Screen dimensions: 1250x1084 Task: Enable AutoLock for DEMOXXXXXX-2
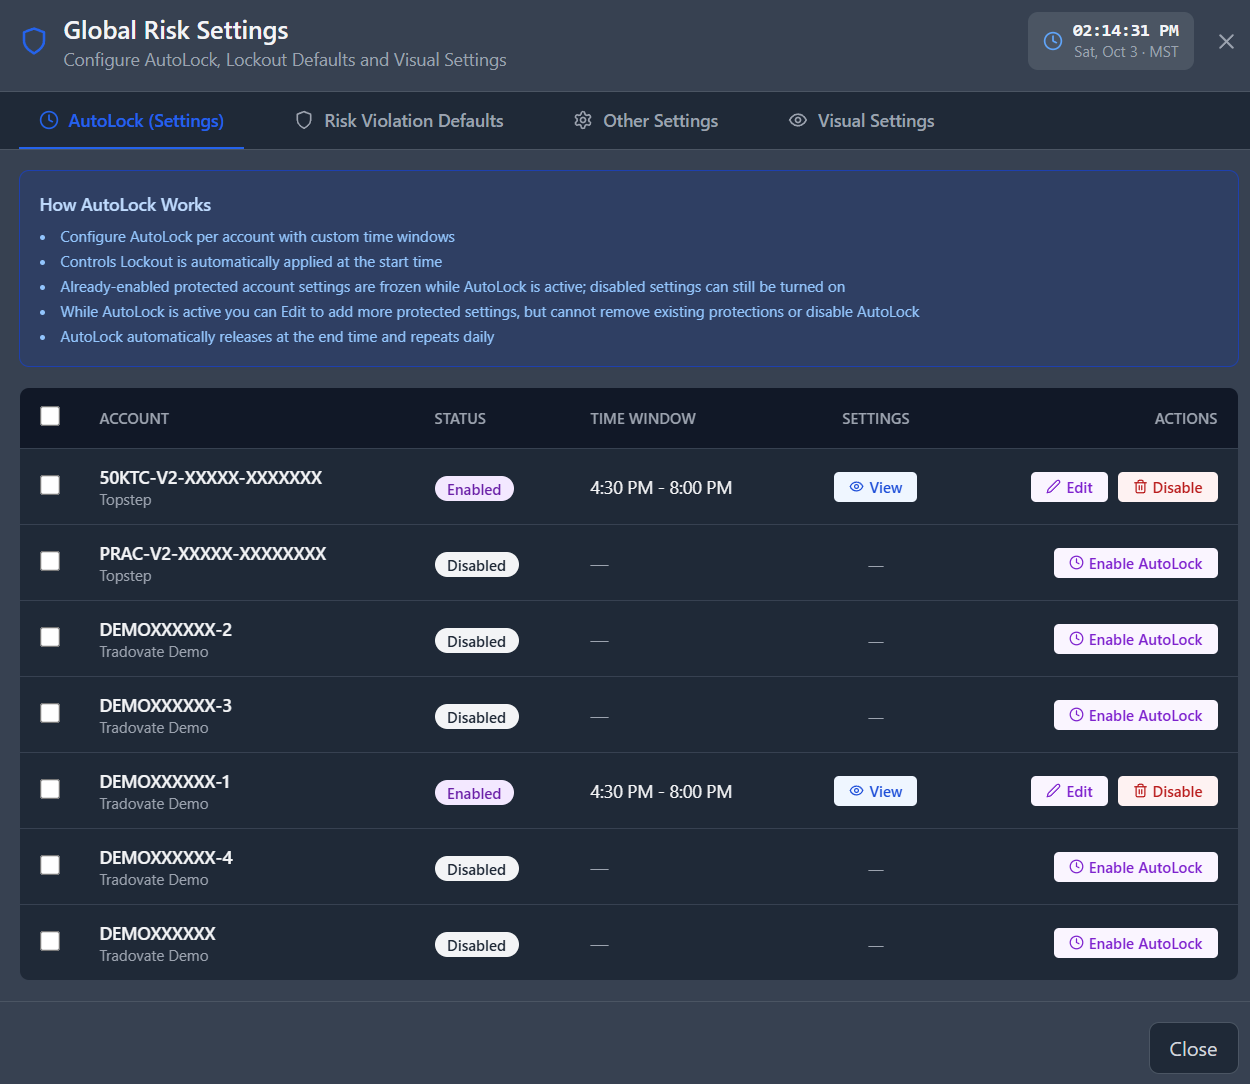(x=1136, y=639)
